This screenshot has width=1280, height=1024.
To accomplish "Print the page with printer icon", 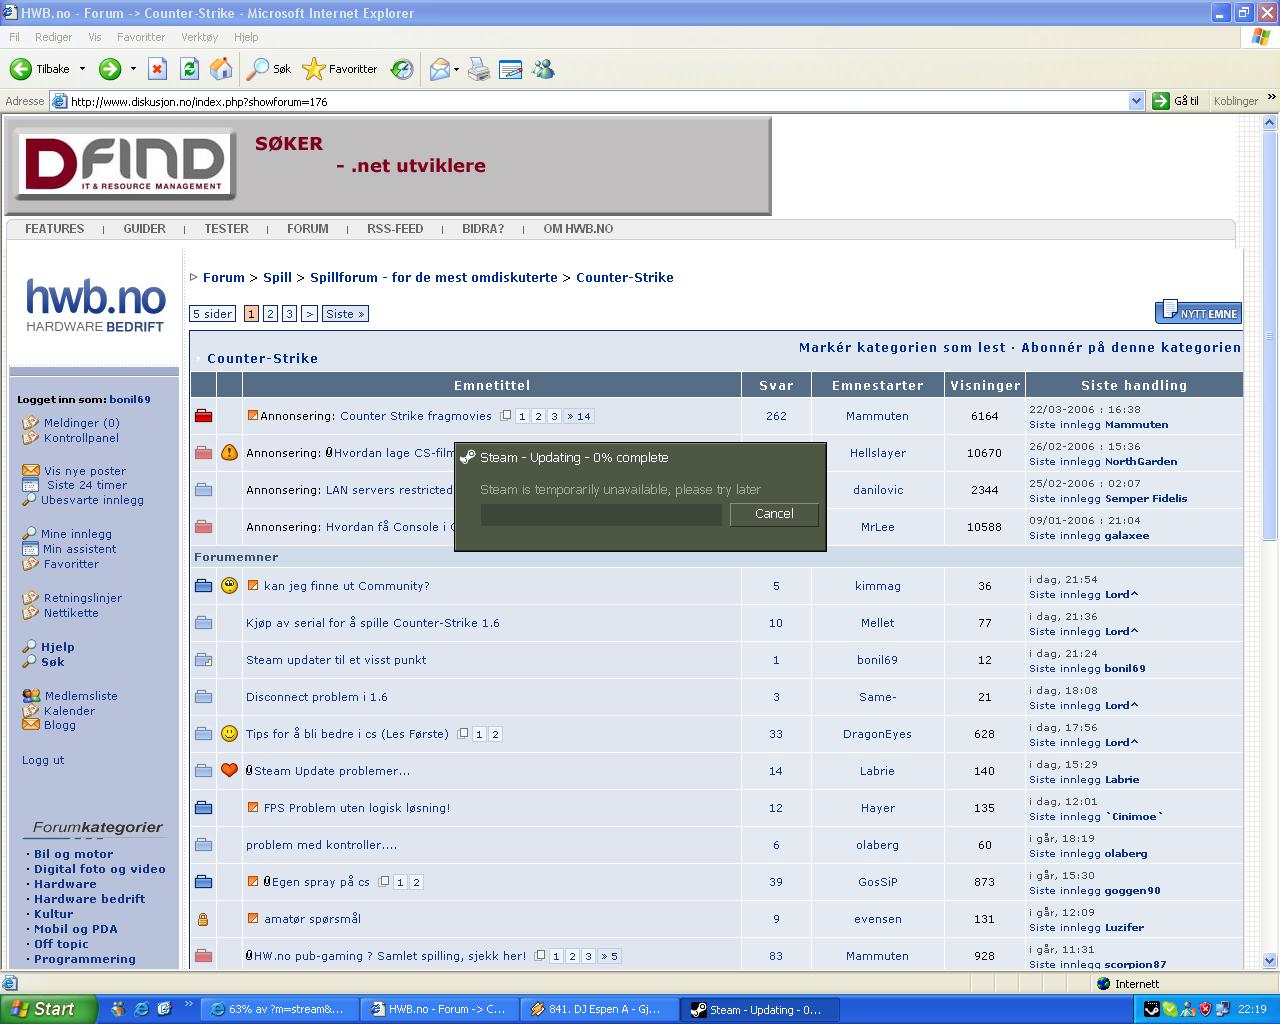I will click(x=479, y=69).
